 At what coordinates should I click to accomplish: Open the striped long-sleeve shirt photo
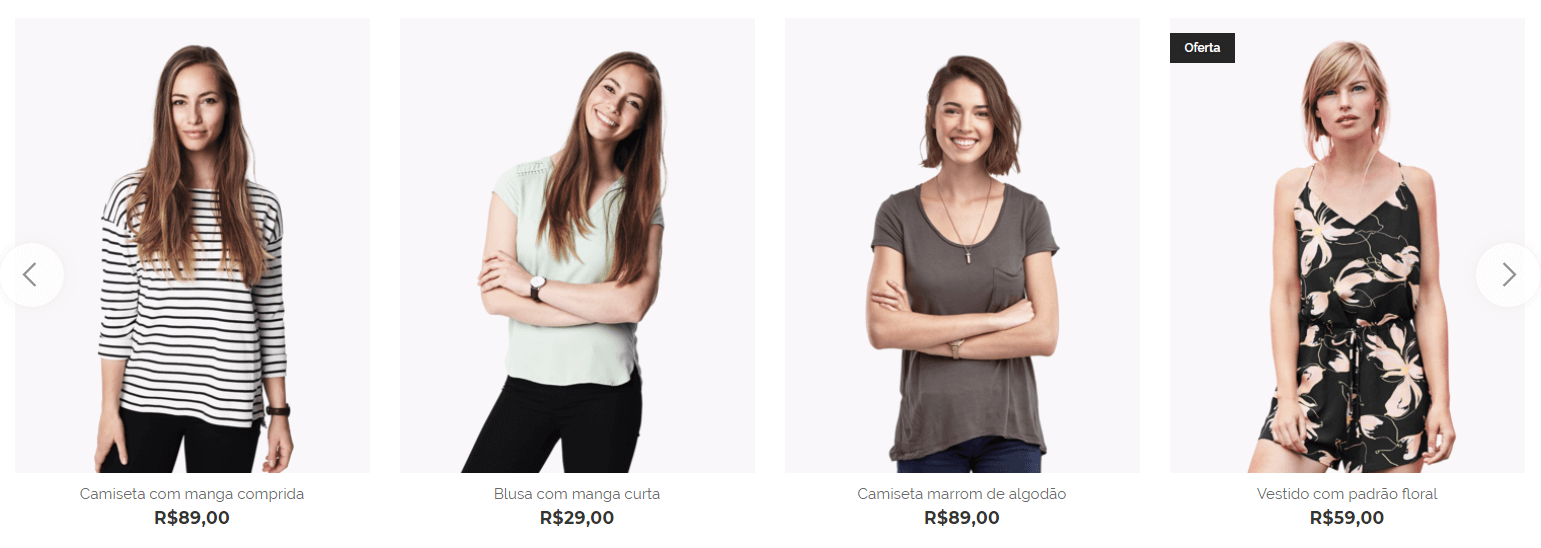point(192,245)
